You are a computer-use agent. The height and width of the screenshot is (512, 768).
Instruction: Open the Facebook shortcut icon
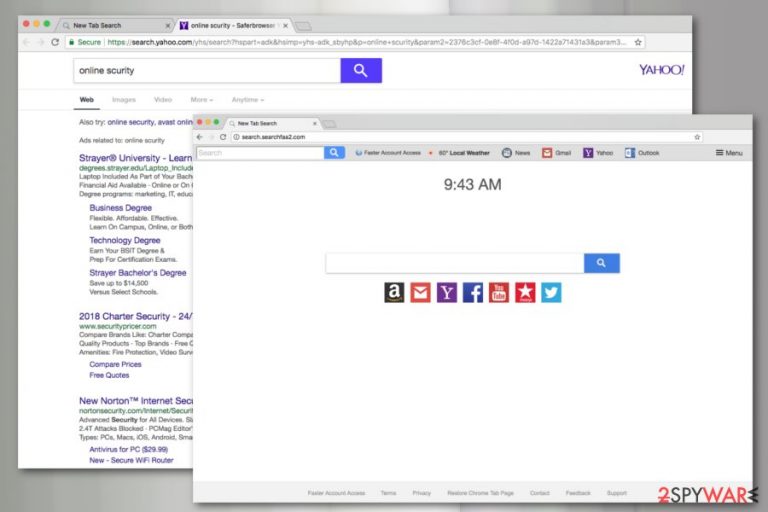point(473,293)
